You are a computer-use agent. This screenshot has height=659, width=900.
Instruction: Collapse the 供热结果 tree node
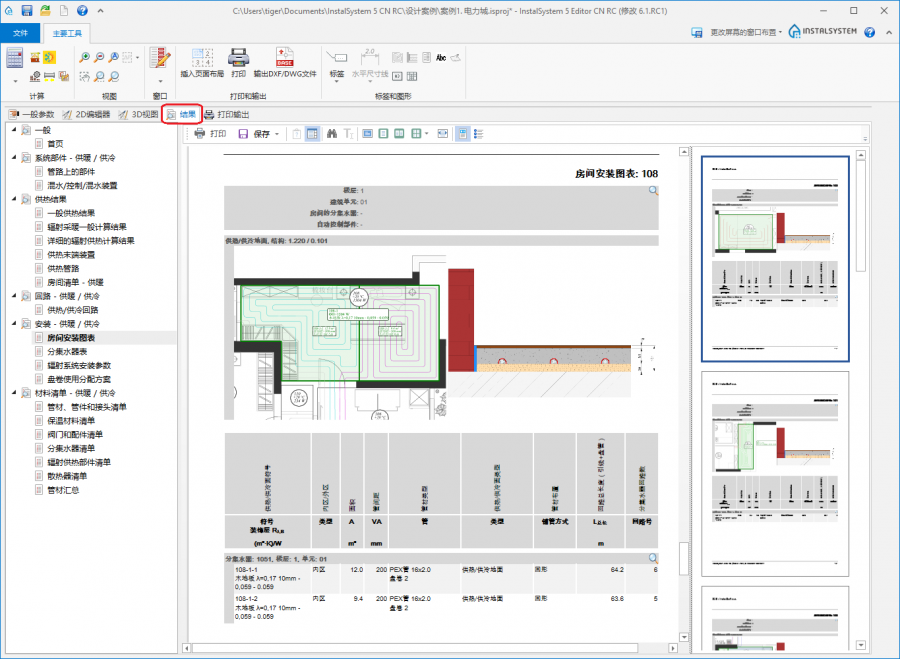tap(13, 199)
